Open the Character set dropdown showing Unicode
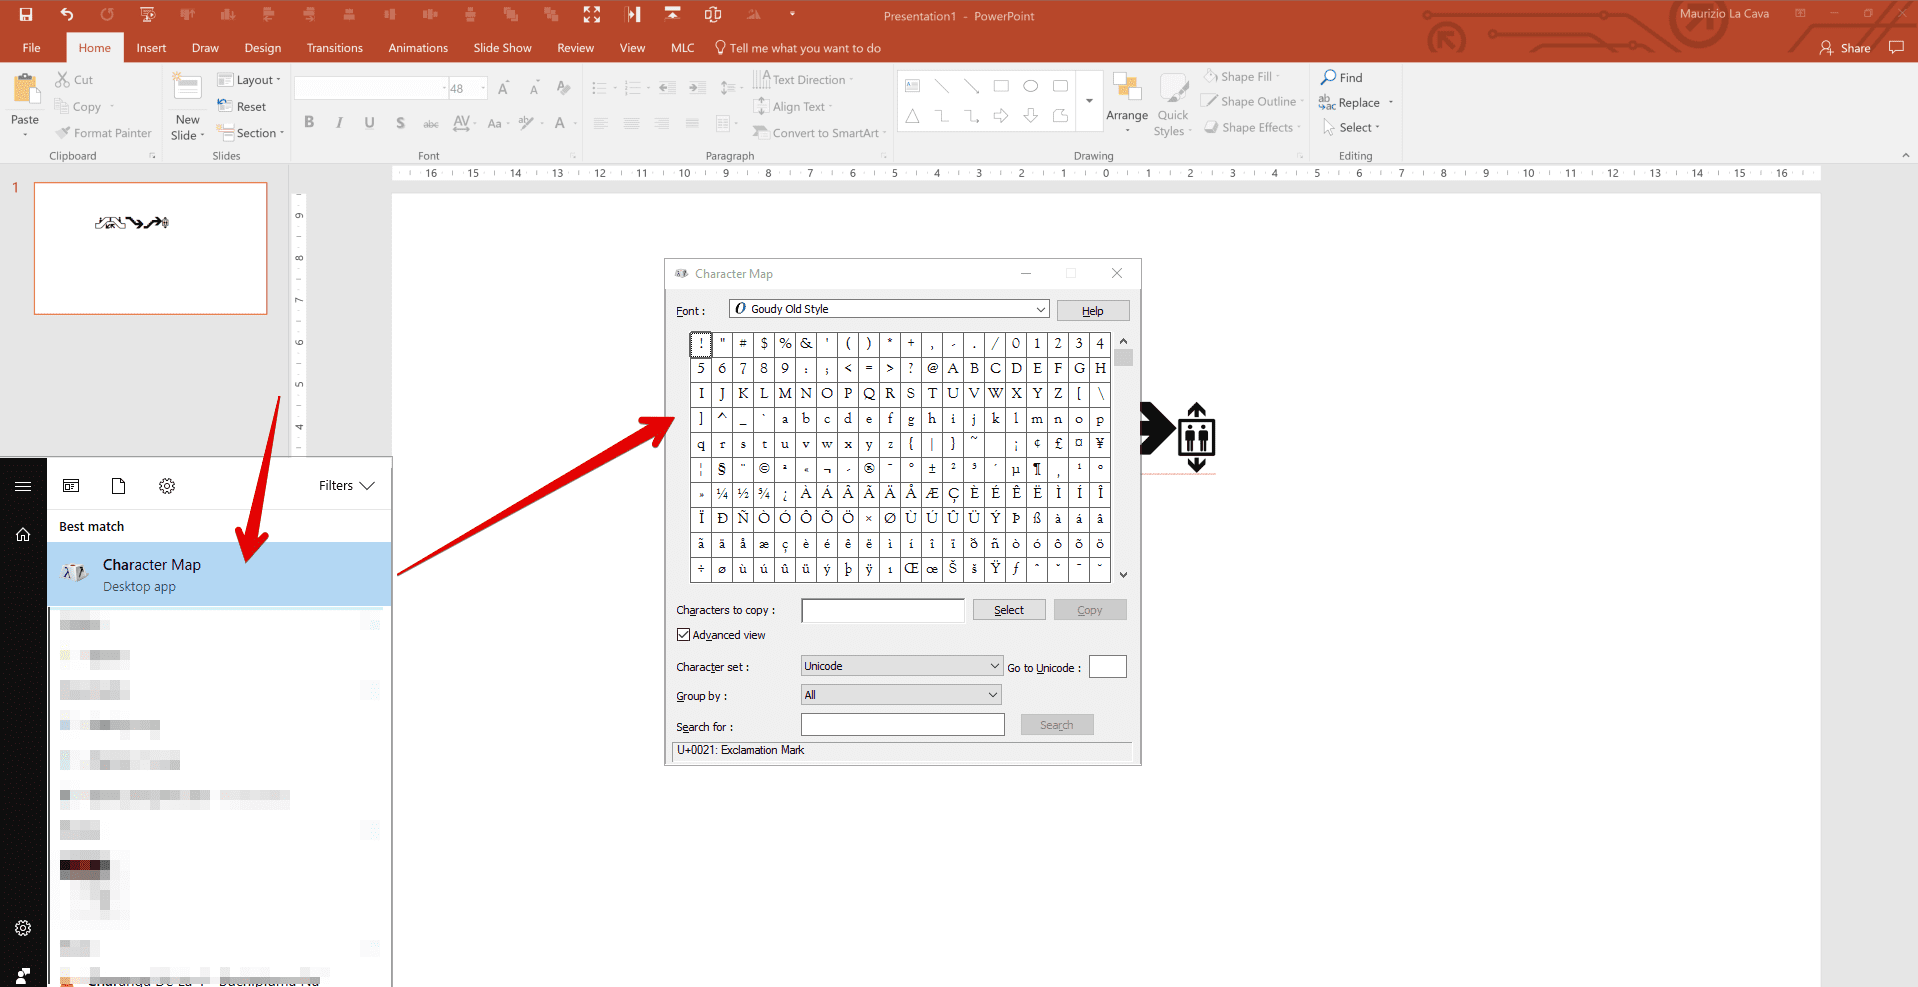Viewport: 1918px width, 987px height. tap(899, 665)
